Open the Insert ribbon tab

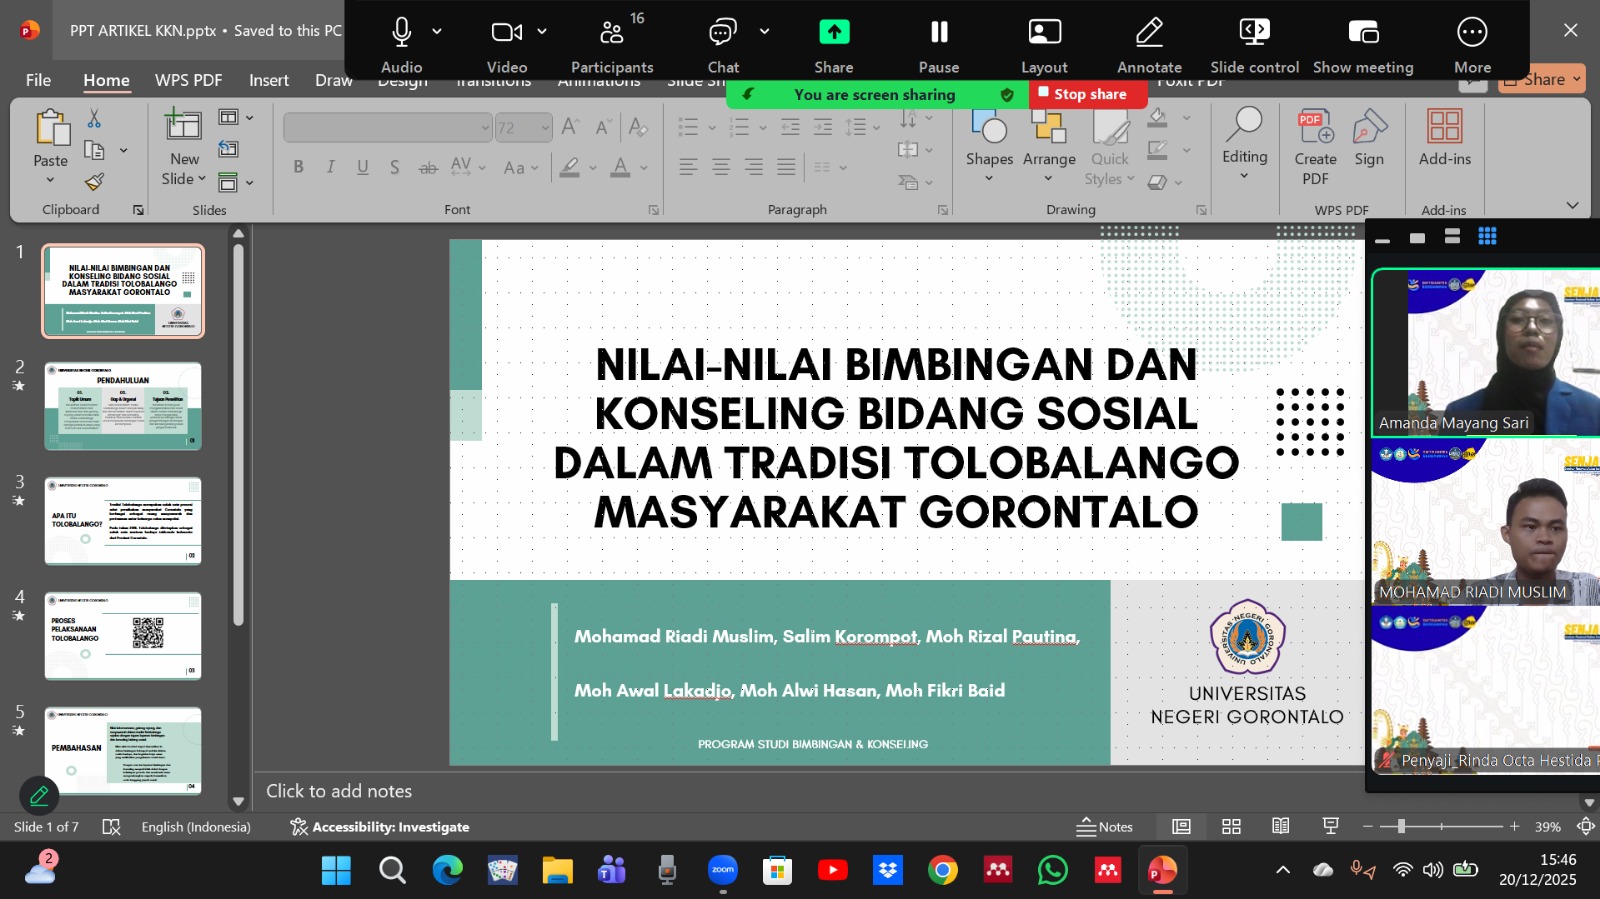point(268,80)
